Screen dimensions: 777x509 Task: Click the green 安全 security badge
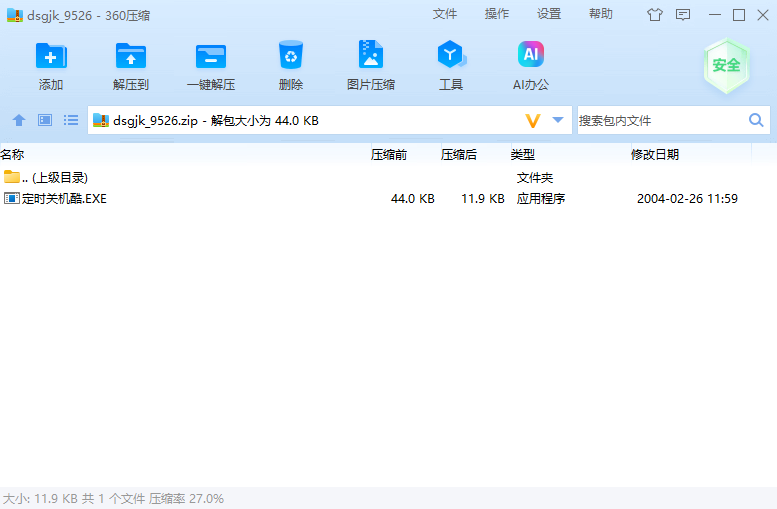[x=726, y=65]
